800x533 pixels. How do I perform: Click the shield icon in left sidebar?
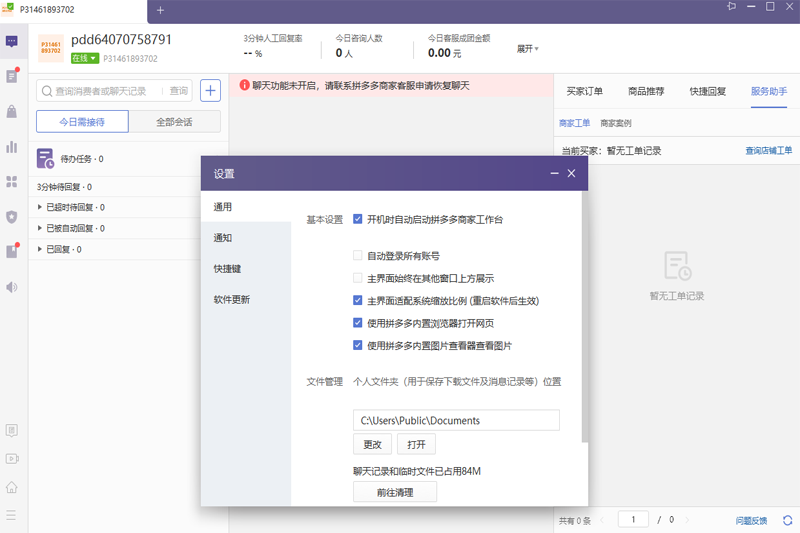click(x=12, y=216)
